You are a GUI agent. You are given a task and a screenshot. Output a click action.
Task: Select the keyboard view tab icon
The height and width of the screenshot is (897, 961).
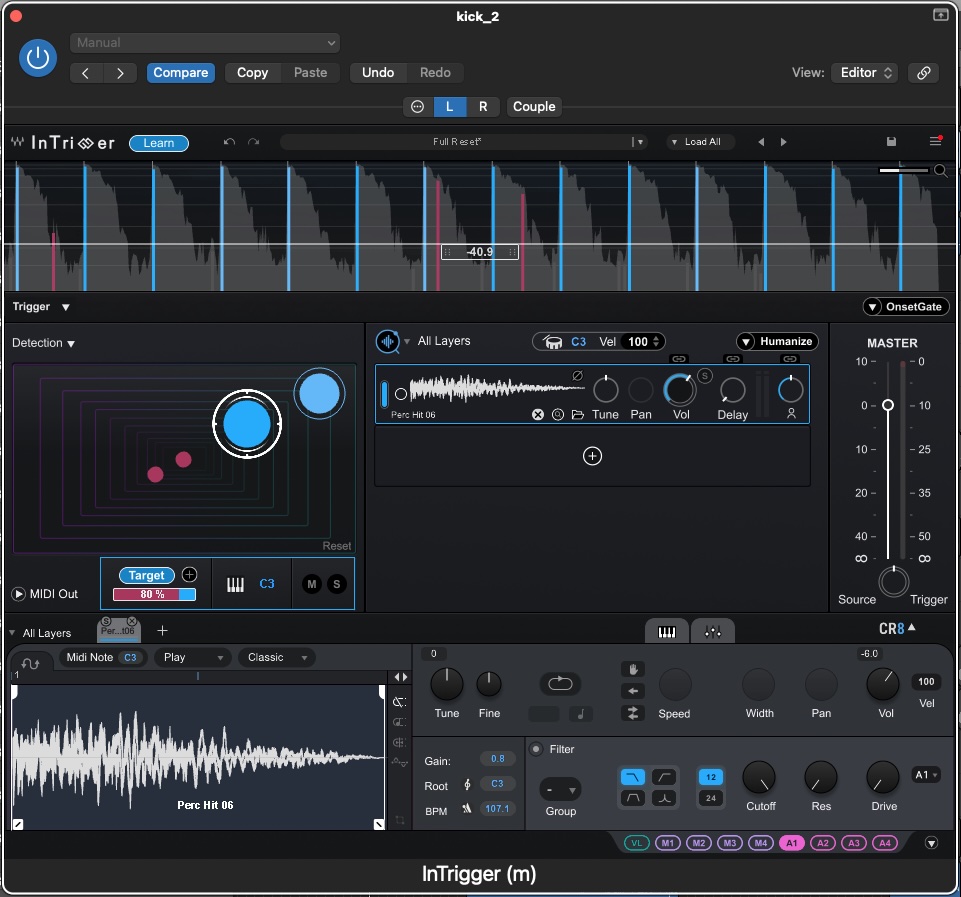[666, 631]
